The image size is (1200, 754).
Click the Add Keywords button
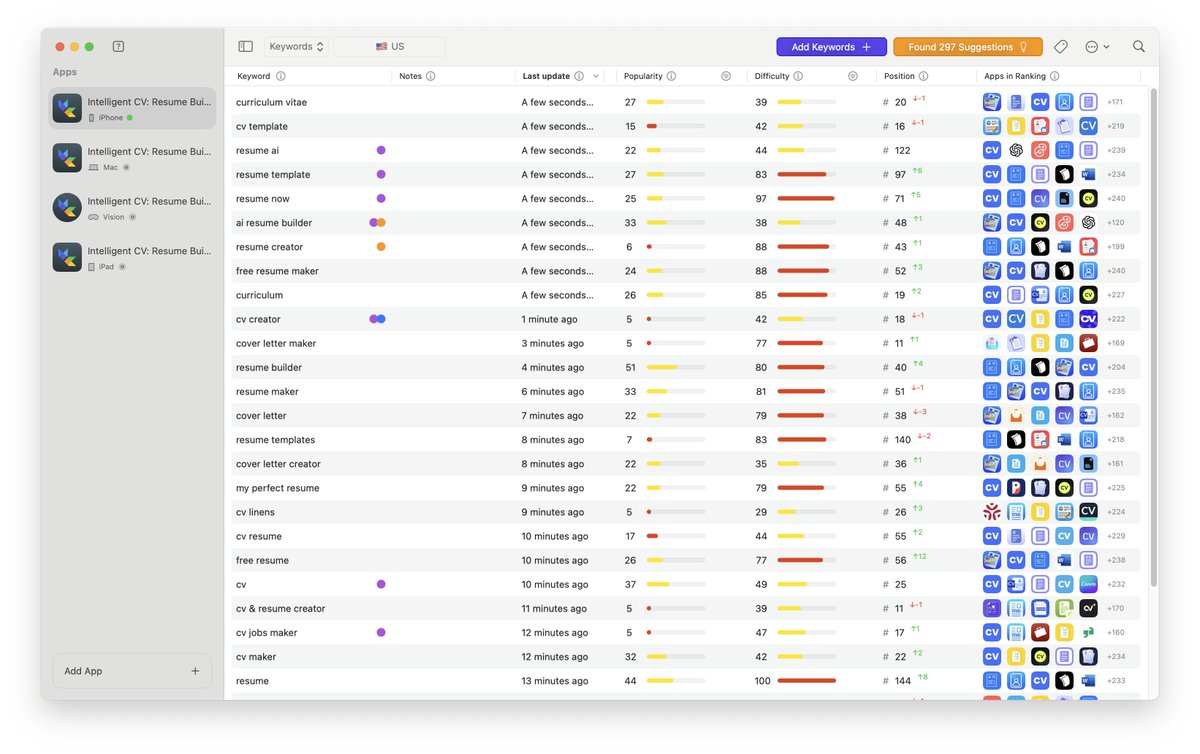click(829, 46)
